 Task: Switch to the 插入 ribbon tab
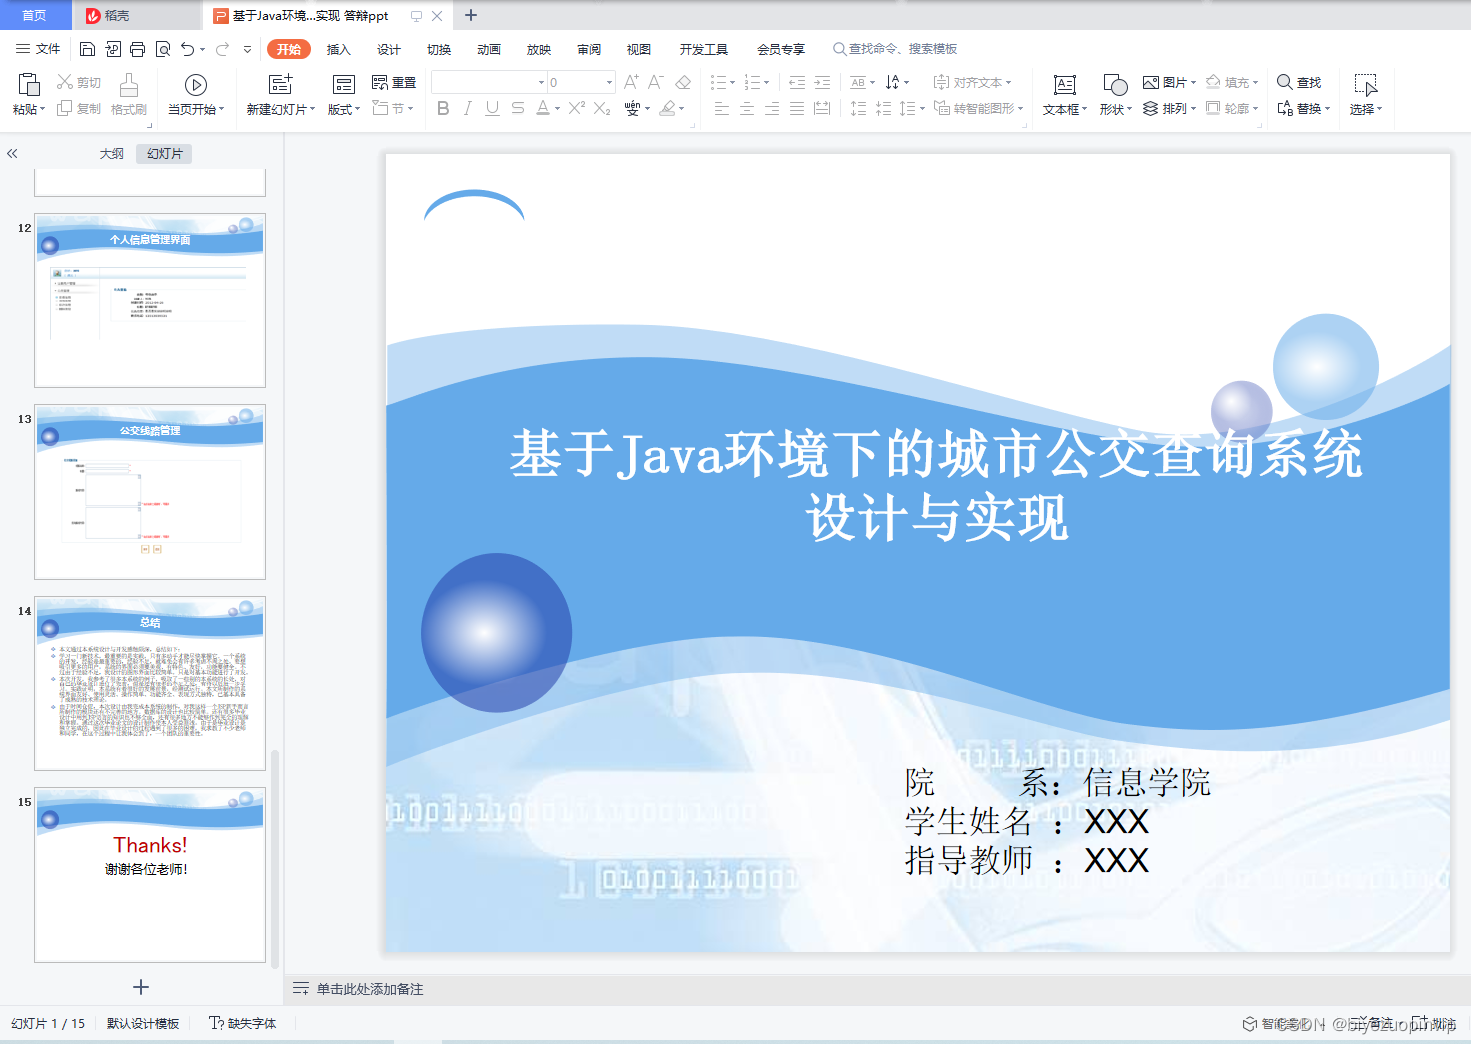[x=338, y=48]
